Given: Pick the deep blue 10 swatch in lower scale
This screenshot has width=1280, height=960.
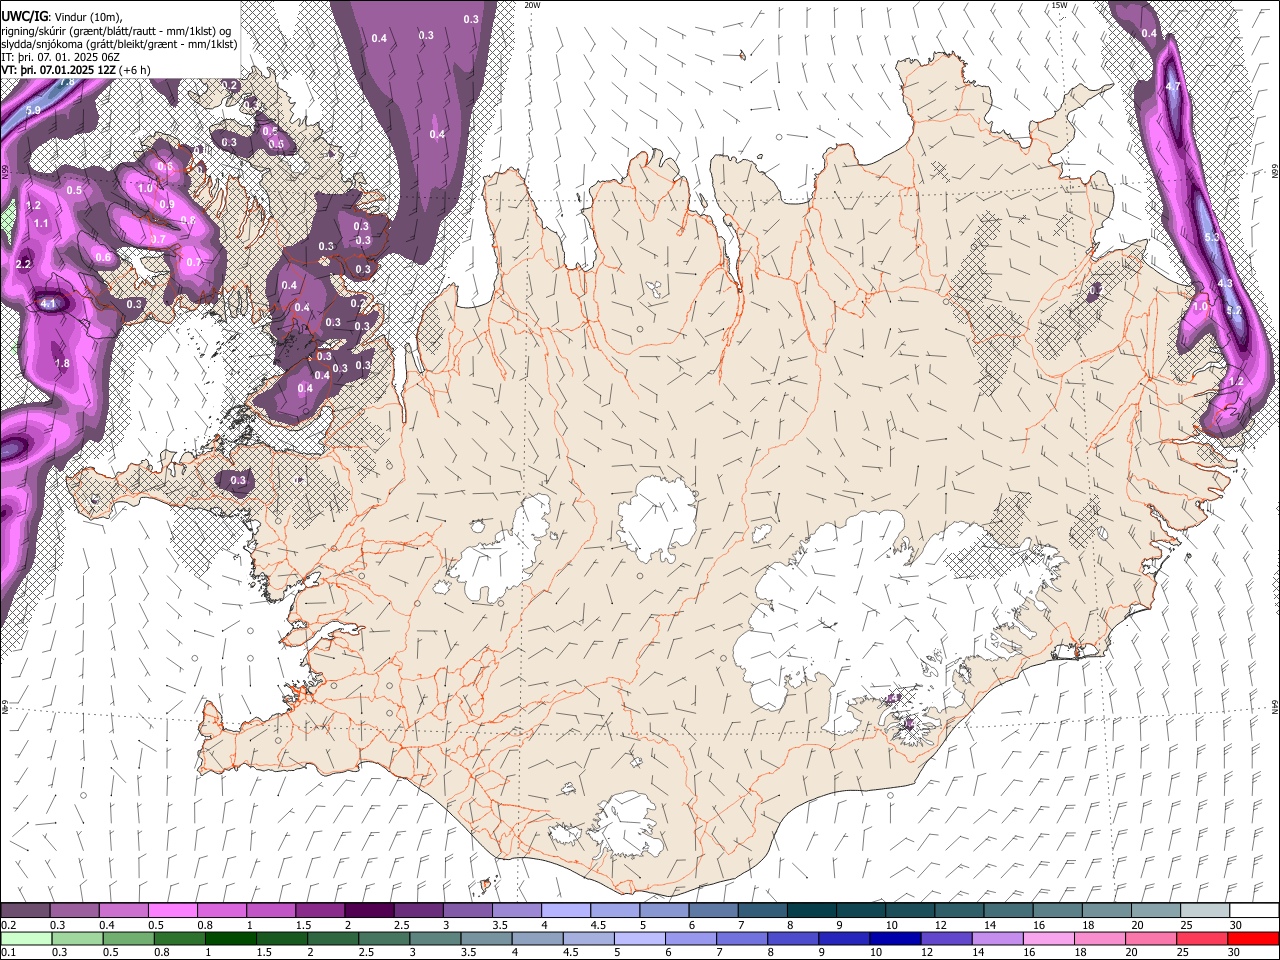Looking at the screenshot, I should click(895, 938).
